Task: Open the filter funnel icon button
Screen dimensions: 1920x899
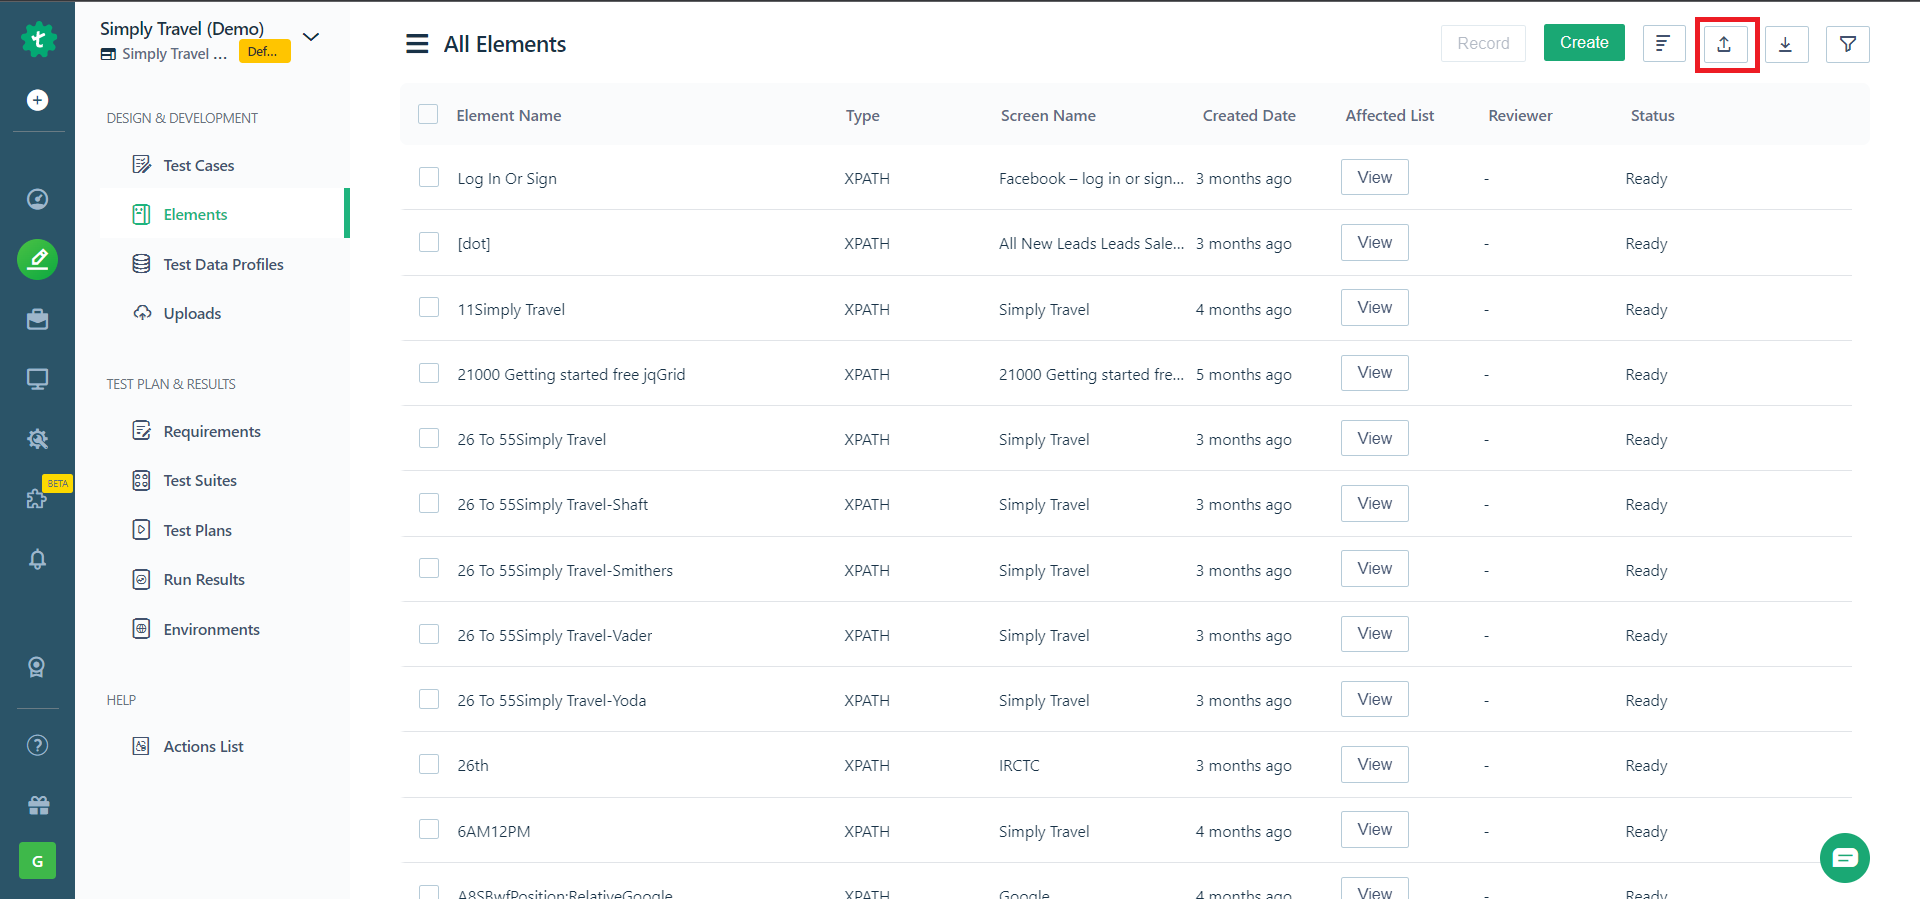Action: pyautogui.click(x=1848, y=44)
